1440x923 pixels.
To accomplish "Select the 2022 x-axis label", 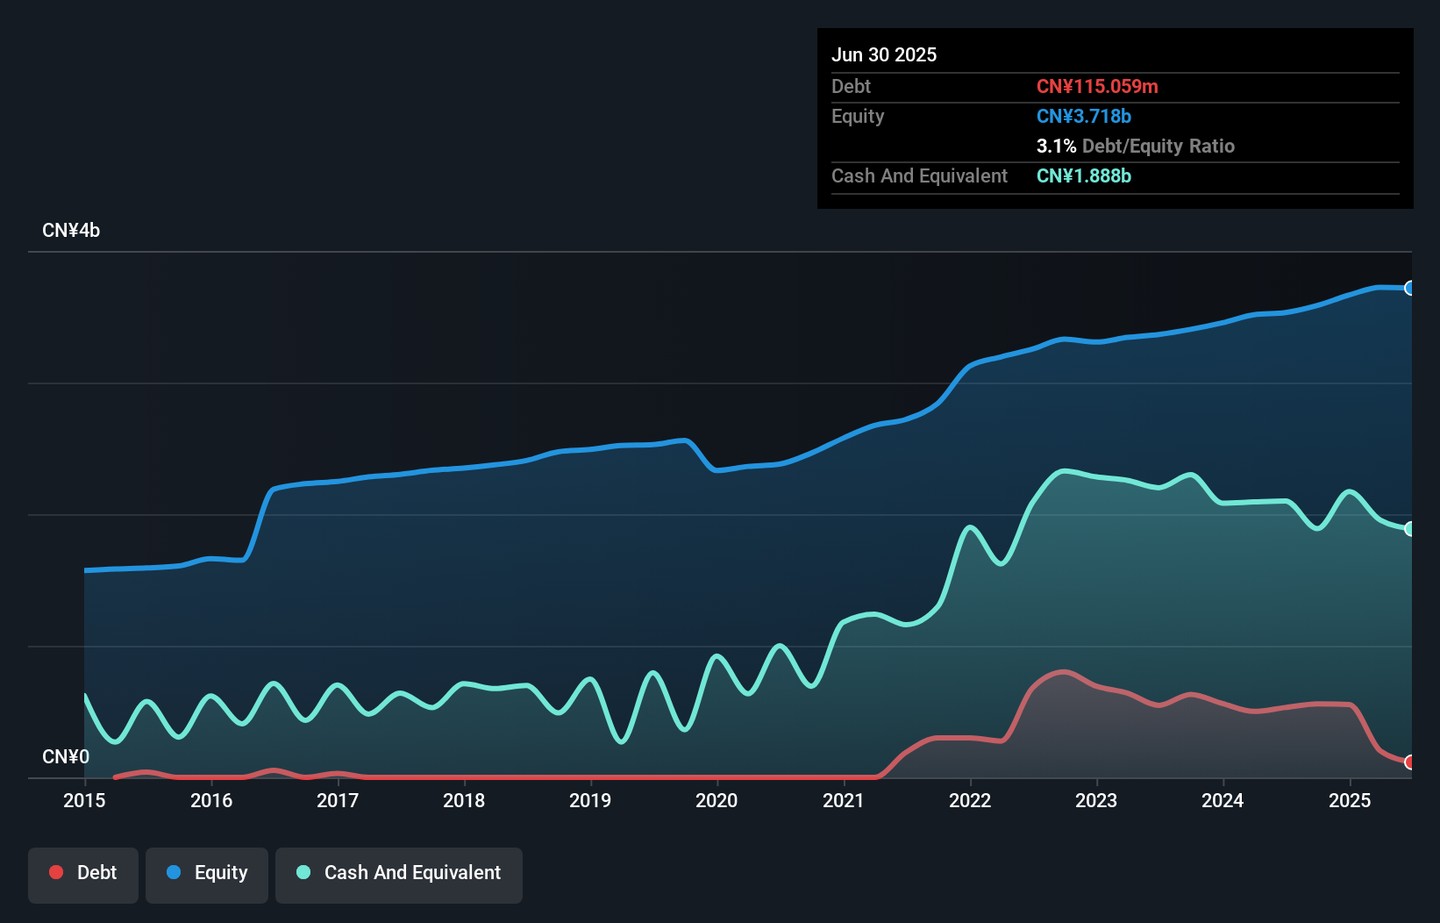I will pyautogui.click(x=969, y=800).
